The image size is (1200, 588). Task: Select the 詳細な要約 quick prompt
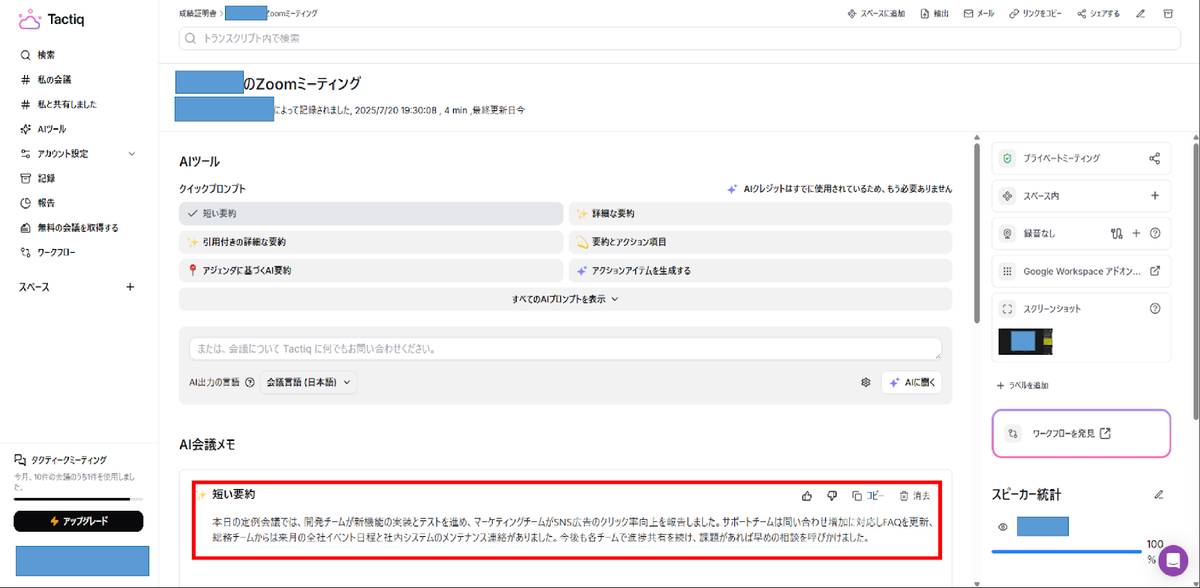pyautogui.click(x=760, y=213)
